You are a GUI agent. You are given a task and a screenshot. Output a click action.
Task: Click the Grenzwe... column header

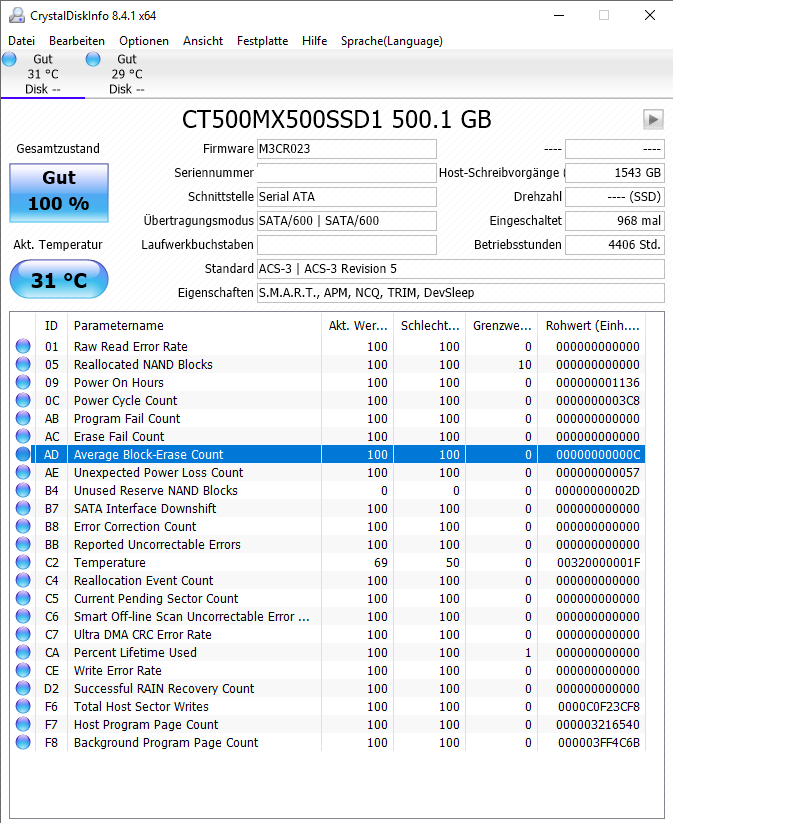pyautogui.click(x=502, y=325)
